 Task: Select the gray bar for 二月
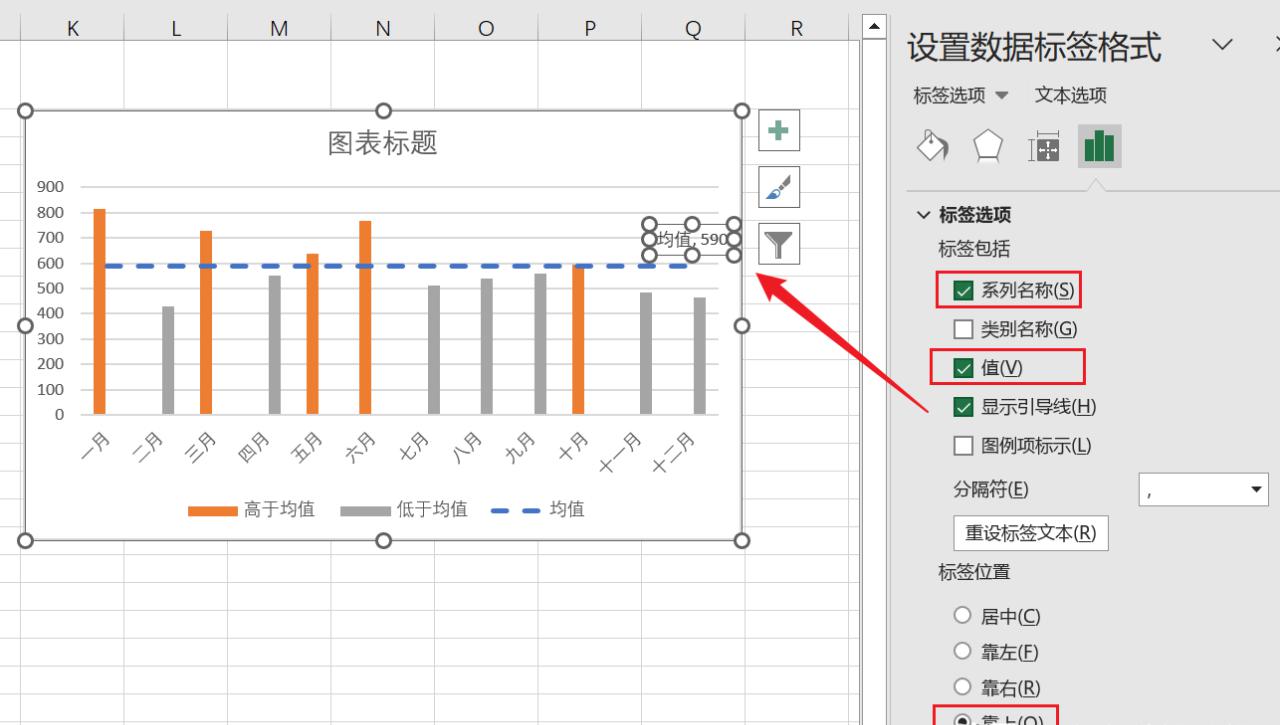168,360
